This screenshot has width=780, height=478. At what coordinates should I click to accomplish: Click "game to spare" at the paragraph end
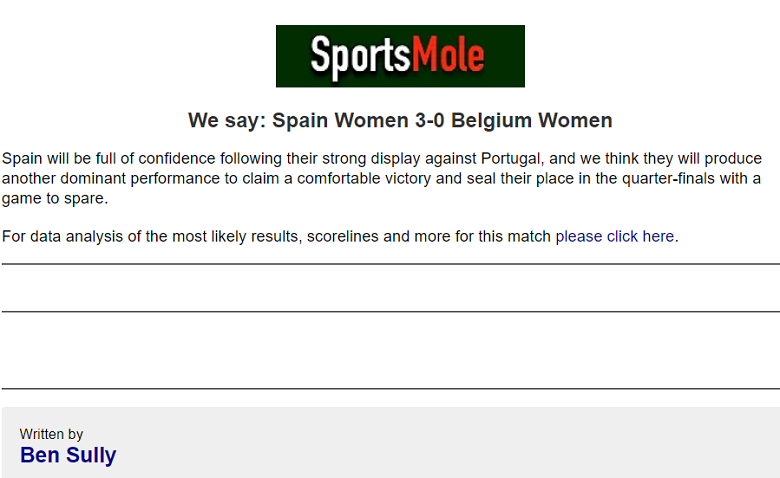coord(55,198)
